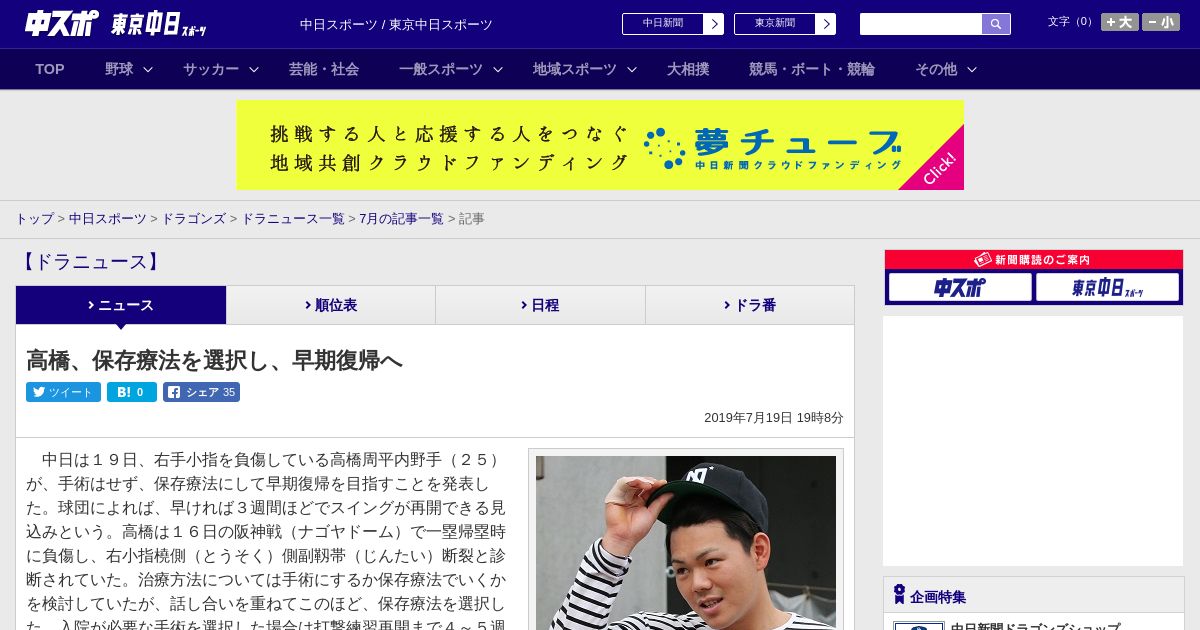Screen dimensions: 1200x630
Task: Expand the 野球 dropdown chevron
Action: (148, 69)
